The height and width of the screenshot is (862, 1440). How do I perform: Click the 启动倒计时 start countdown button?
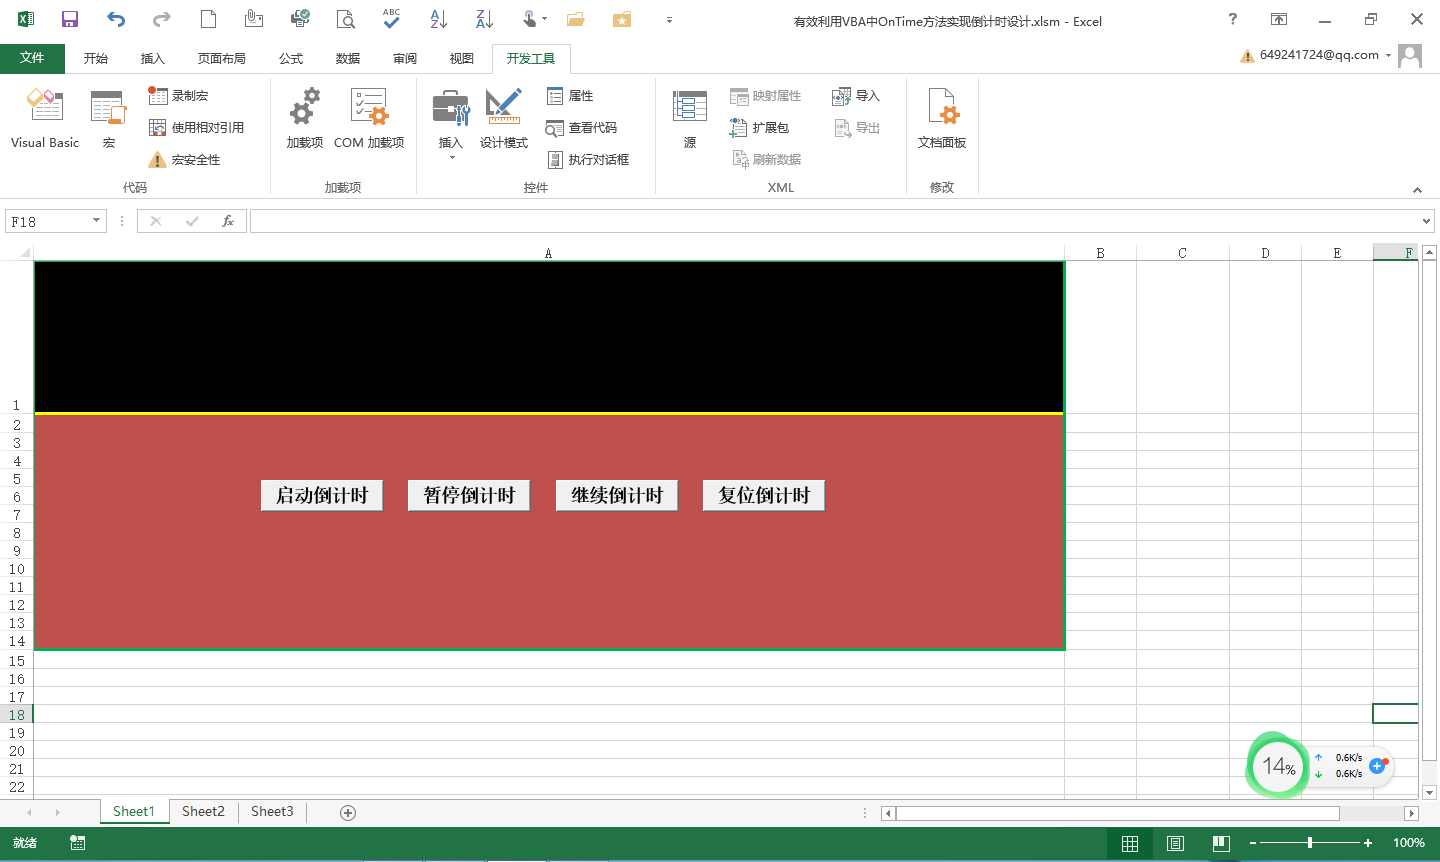[x=322, y=495]
